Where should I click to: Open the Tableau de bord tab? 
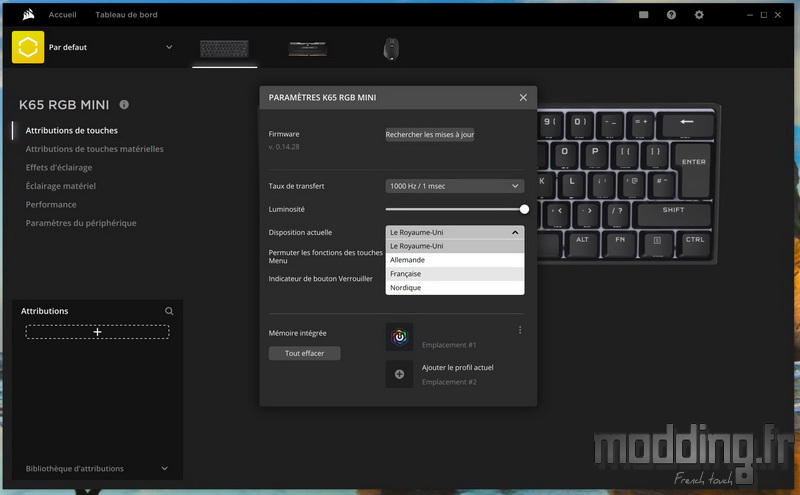pyautogui.click(x=126, y=15)
